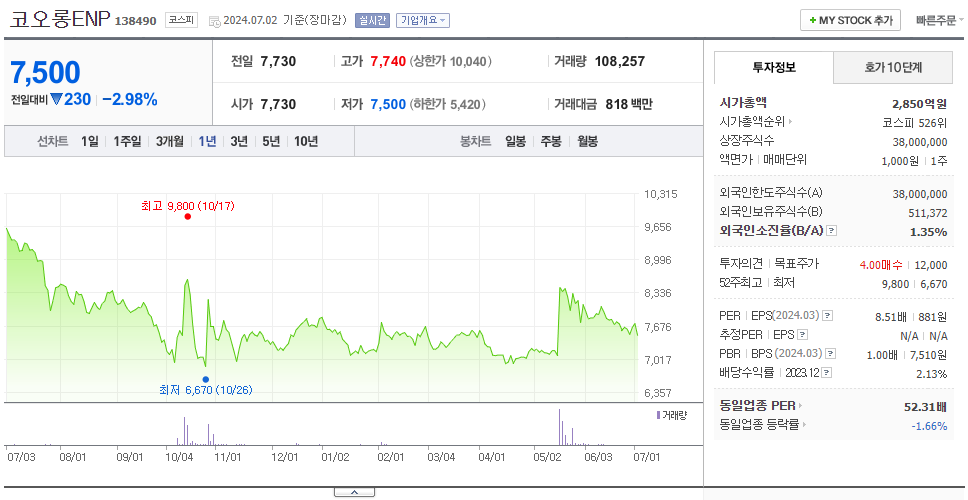Viewport: 968px width, 500px height.
Task: Open the 빠른주문 dropdown
Action: pyautogui.click(x=940, y=20)
